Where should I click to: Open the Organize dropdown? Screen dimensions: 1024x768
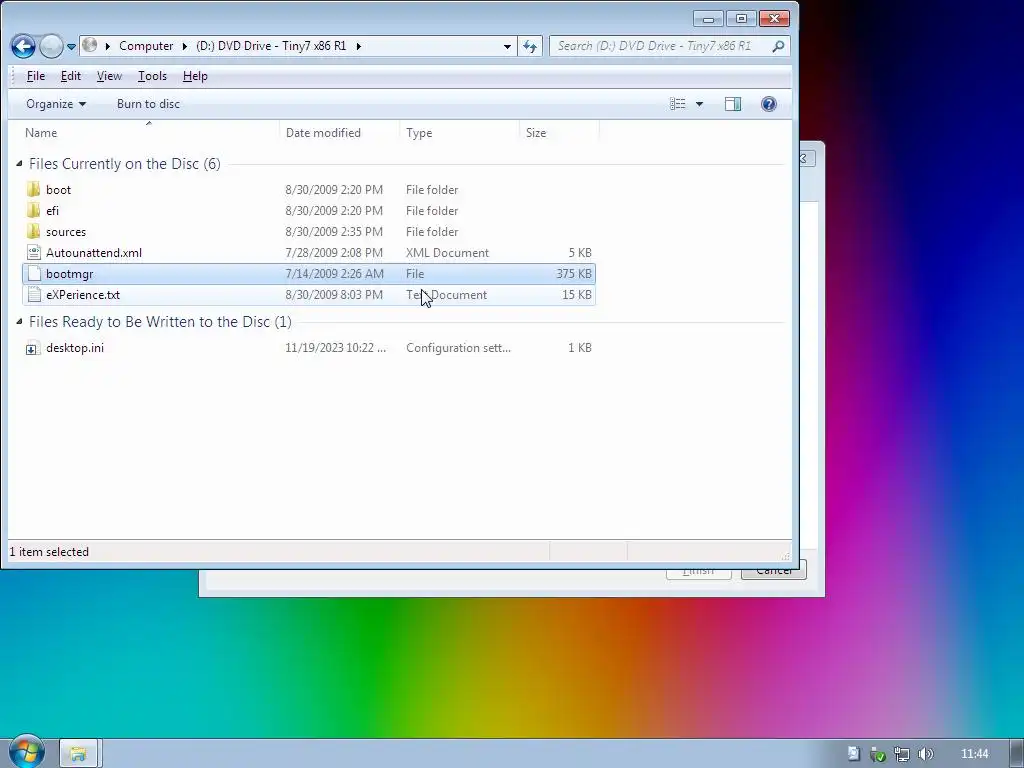[x=56, y=104]
